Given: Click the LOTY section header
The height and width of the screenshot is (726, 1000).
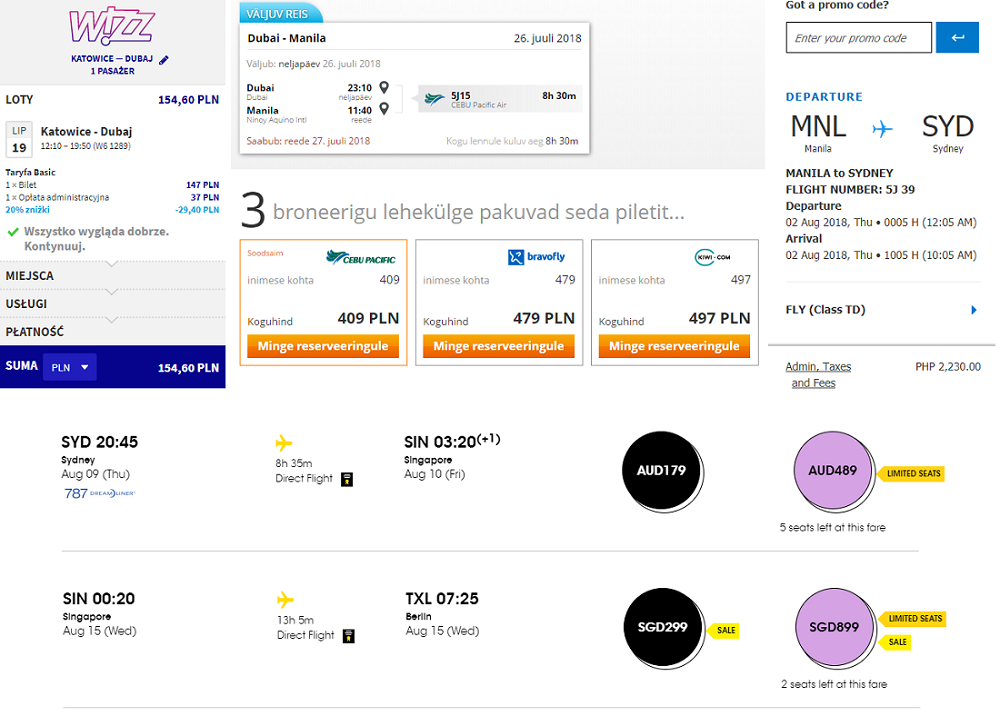Looking at the screenshot, I should [112, 100].
